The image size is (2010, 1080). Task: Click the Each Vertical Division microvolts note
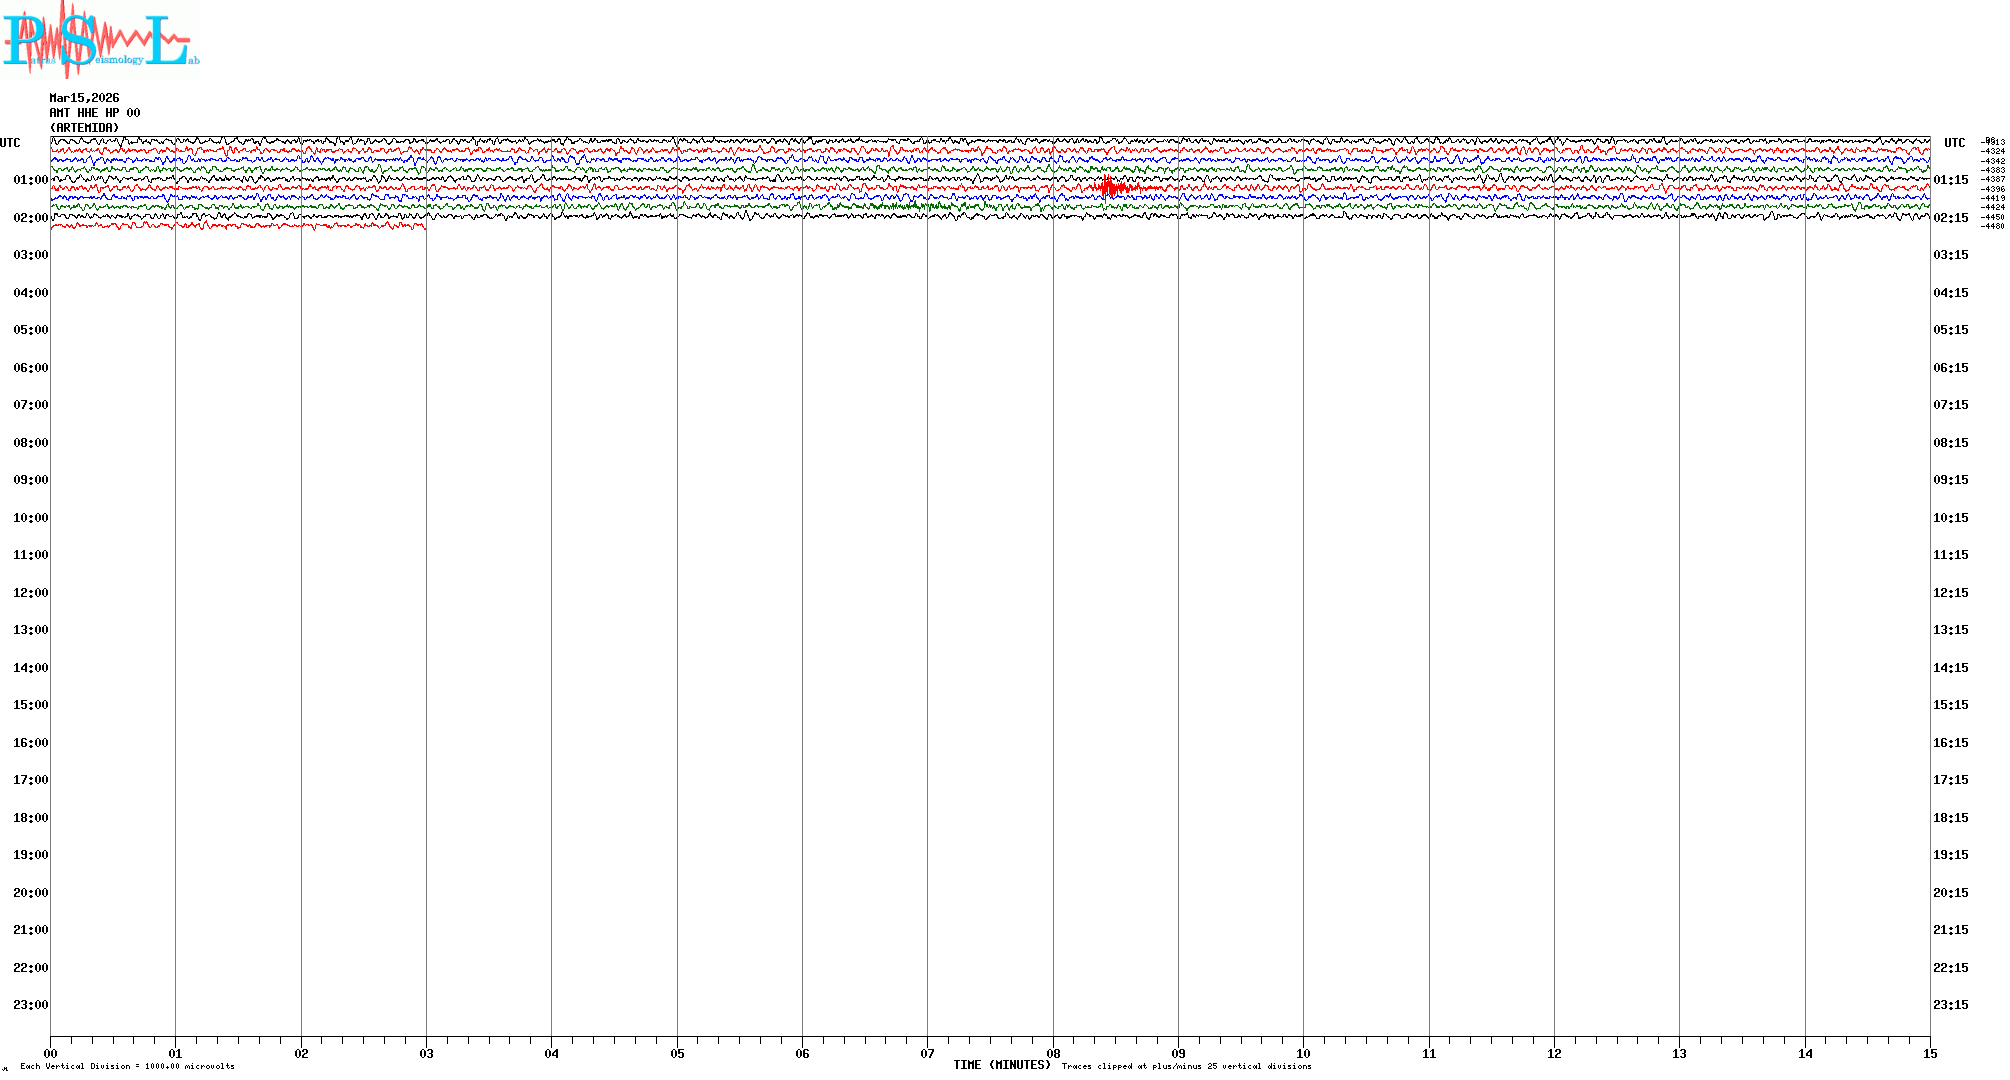(127, 1066)
